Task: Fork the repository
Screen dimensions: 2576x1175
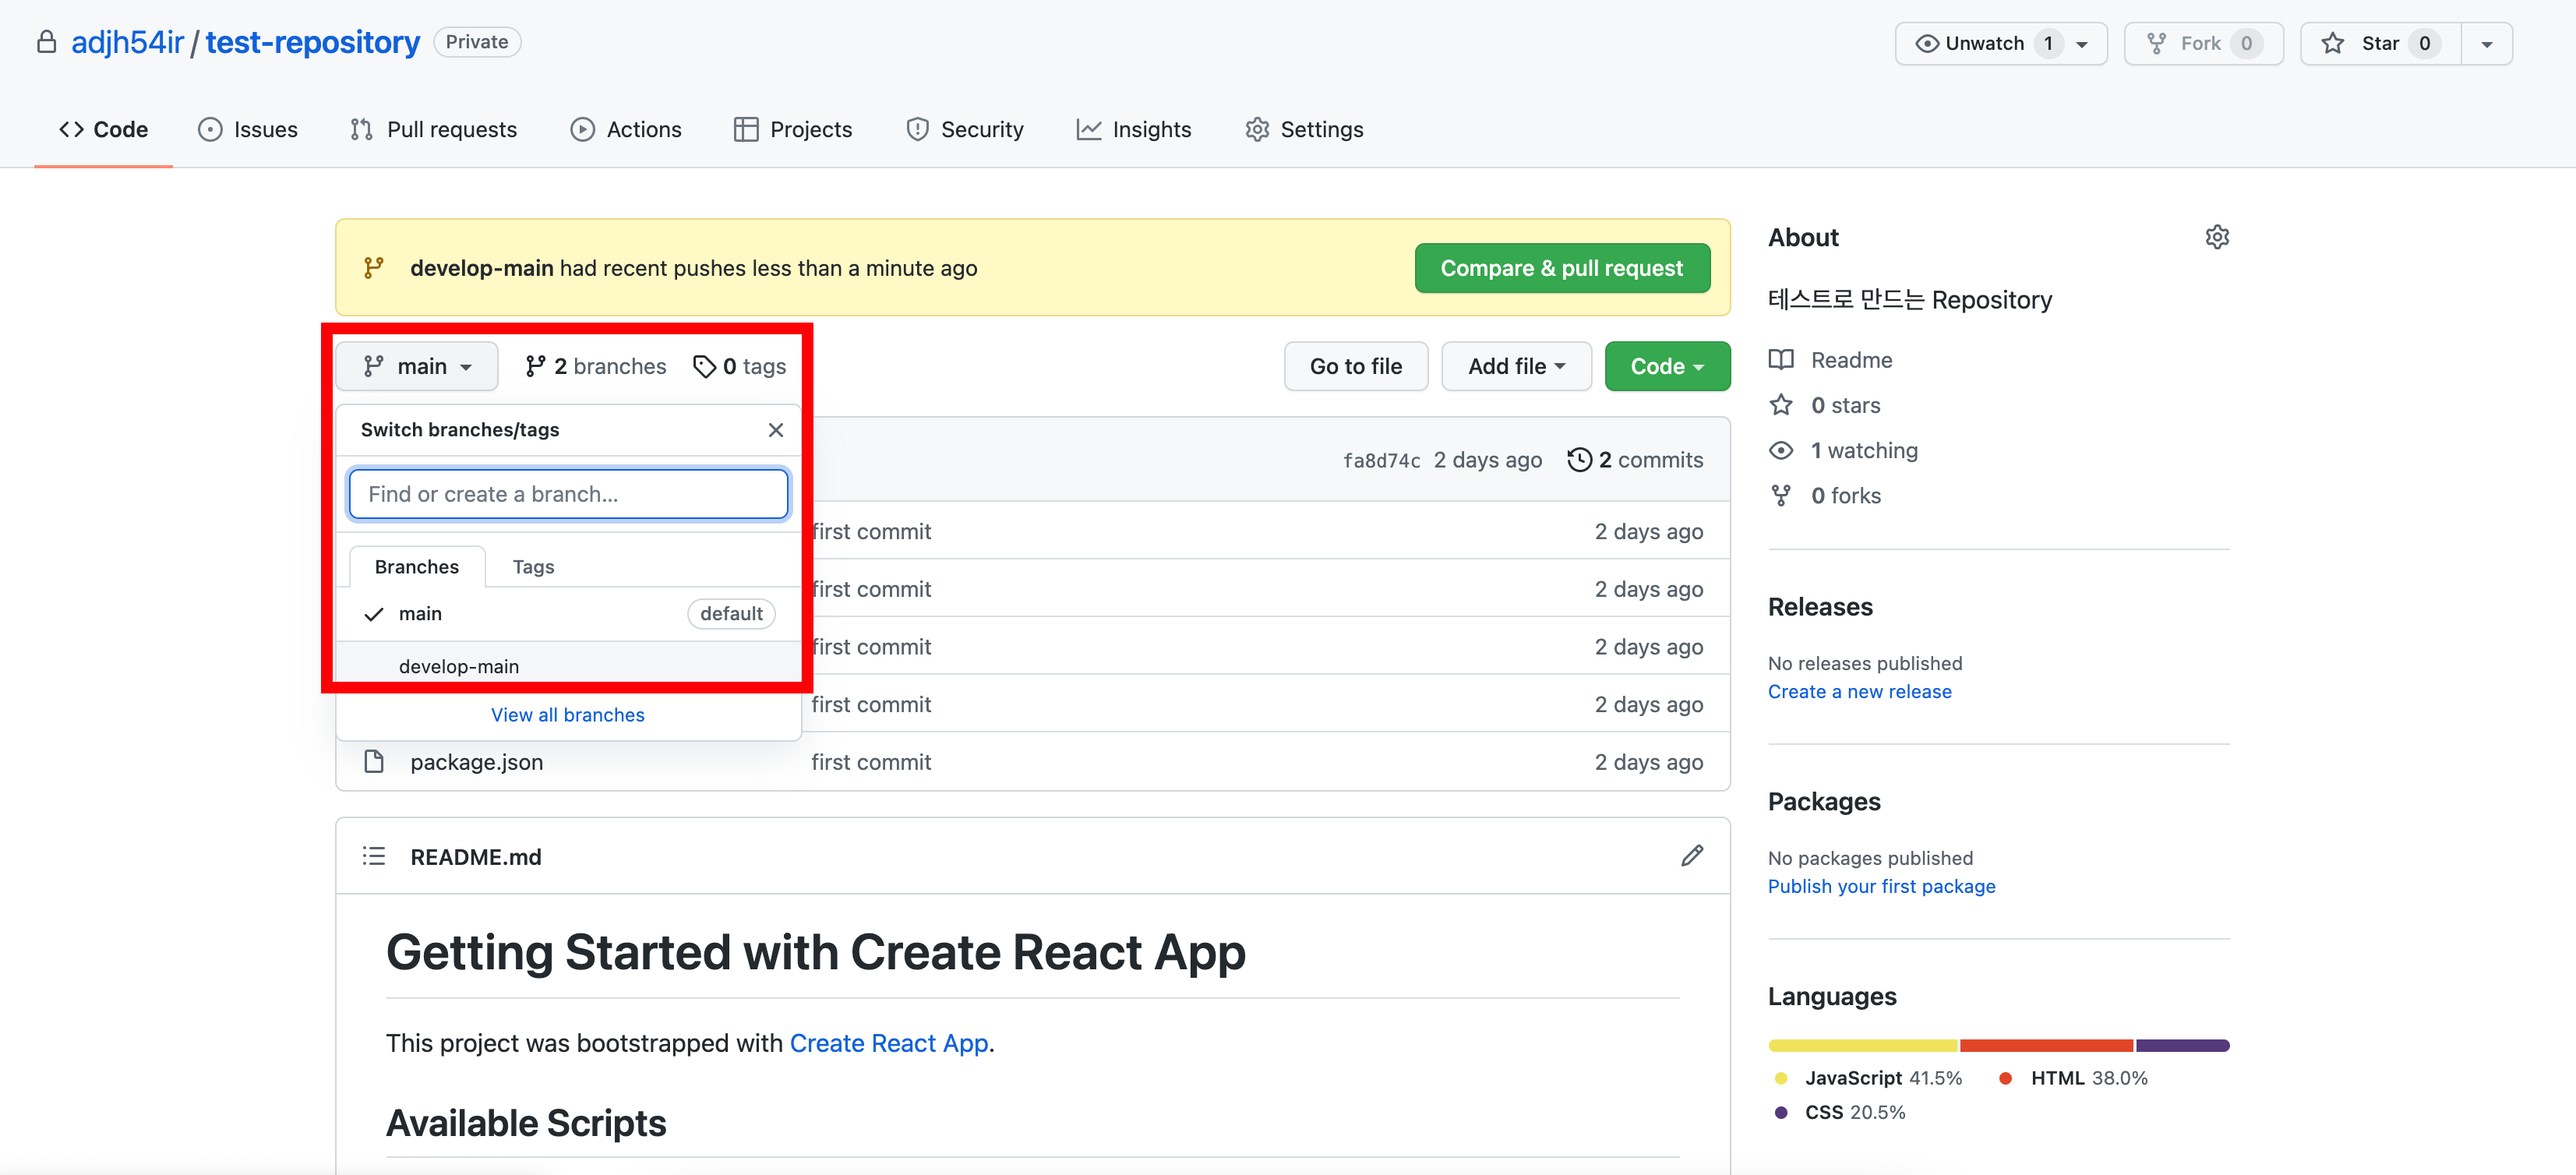Action: (2204, 44)
